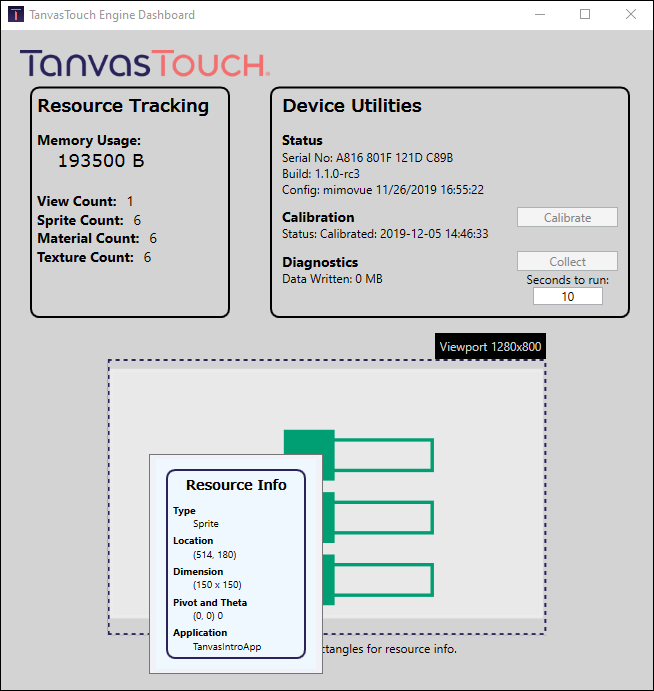Click the Material Count label
Screen dimensions: 654x691
point(88,238)
